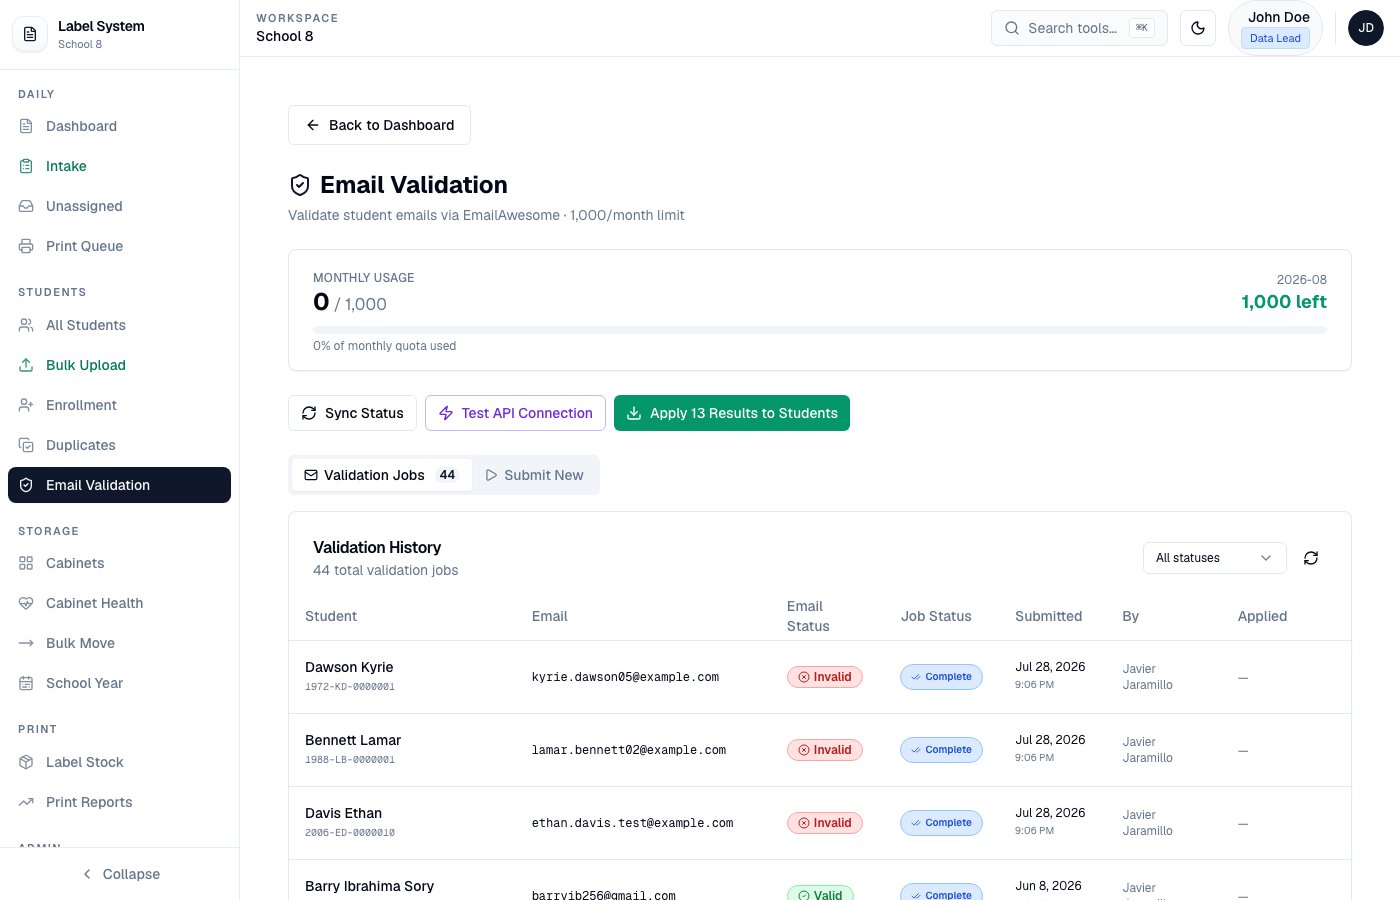Click email ethan.davis.test@example.com
Viewport: 1400px width, 900px height.
[632, 823]
